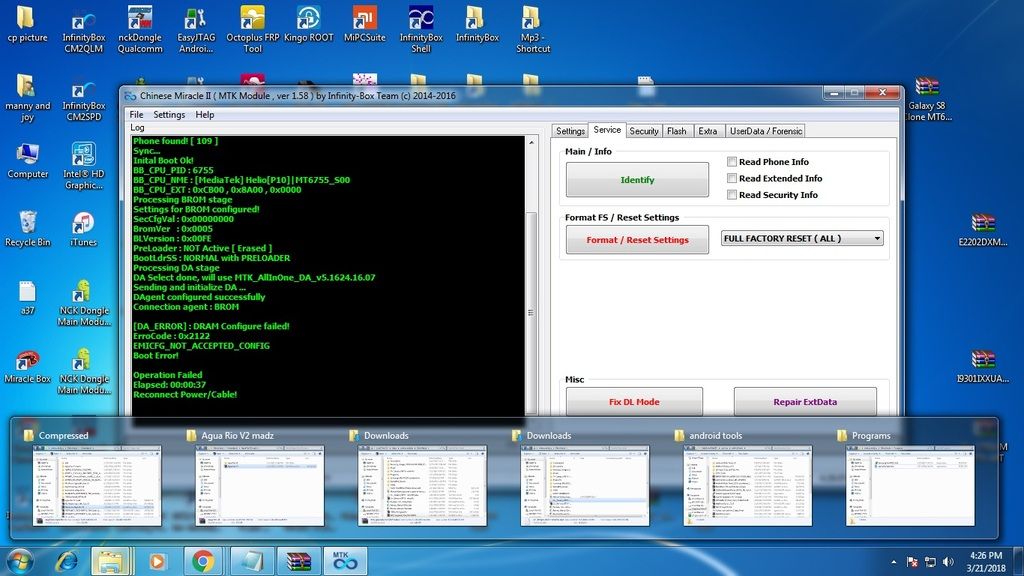Tick the Read Extended Info checkbox

coord(732,178)
